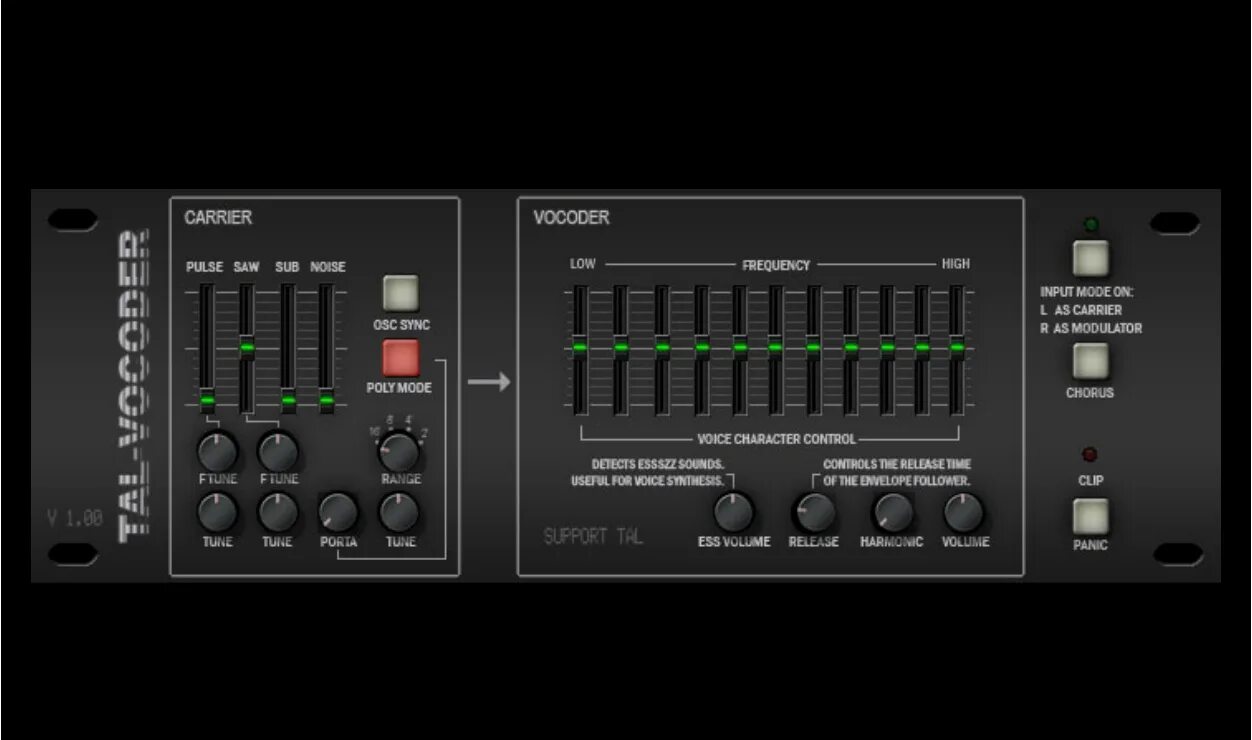Image resolution: width=1252 pixels, height=740 pixels.
Task: Hit the PANIC button
Action: click(x=1091, y=517)
